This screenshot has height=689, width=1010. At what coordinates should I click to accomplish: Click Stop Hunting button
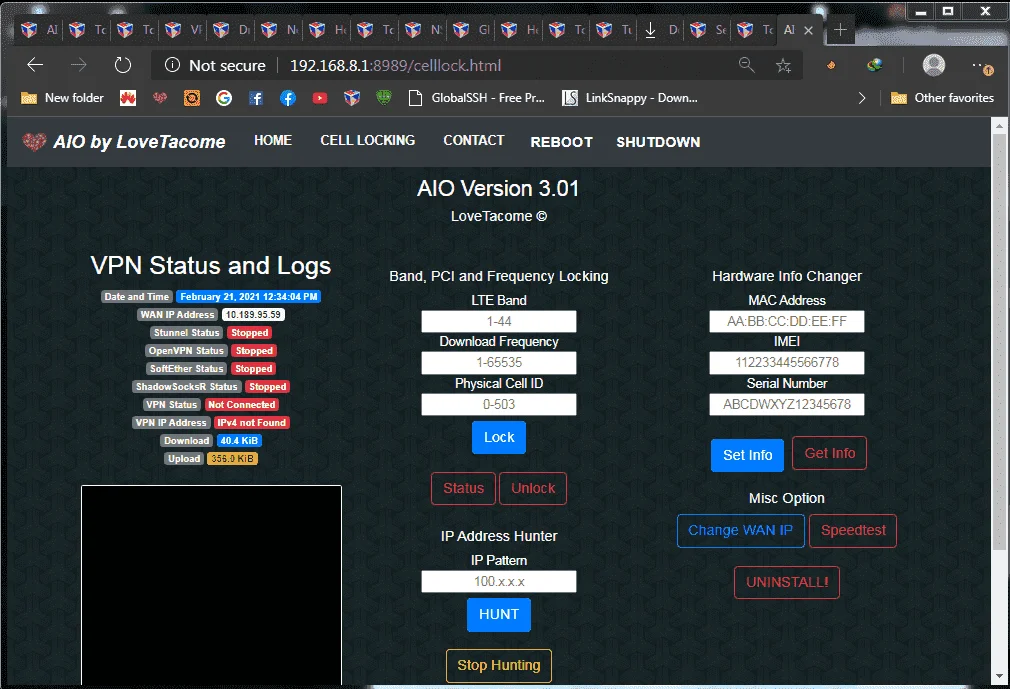[499, 665]
